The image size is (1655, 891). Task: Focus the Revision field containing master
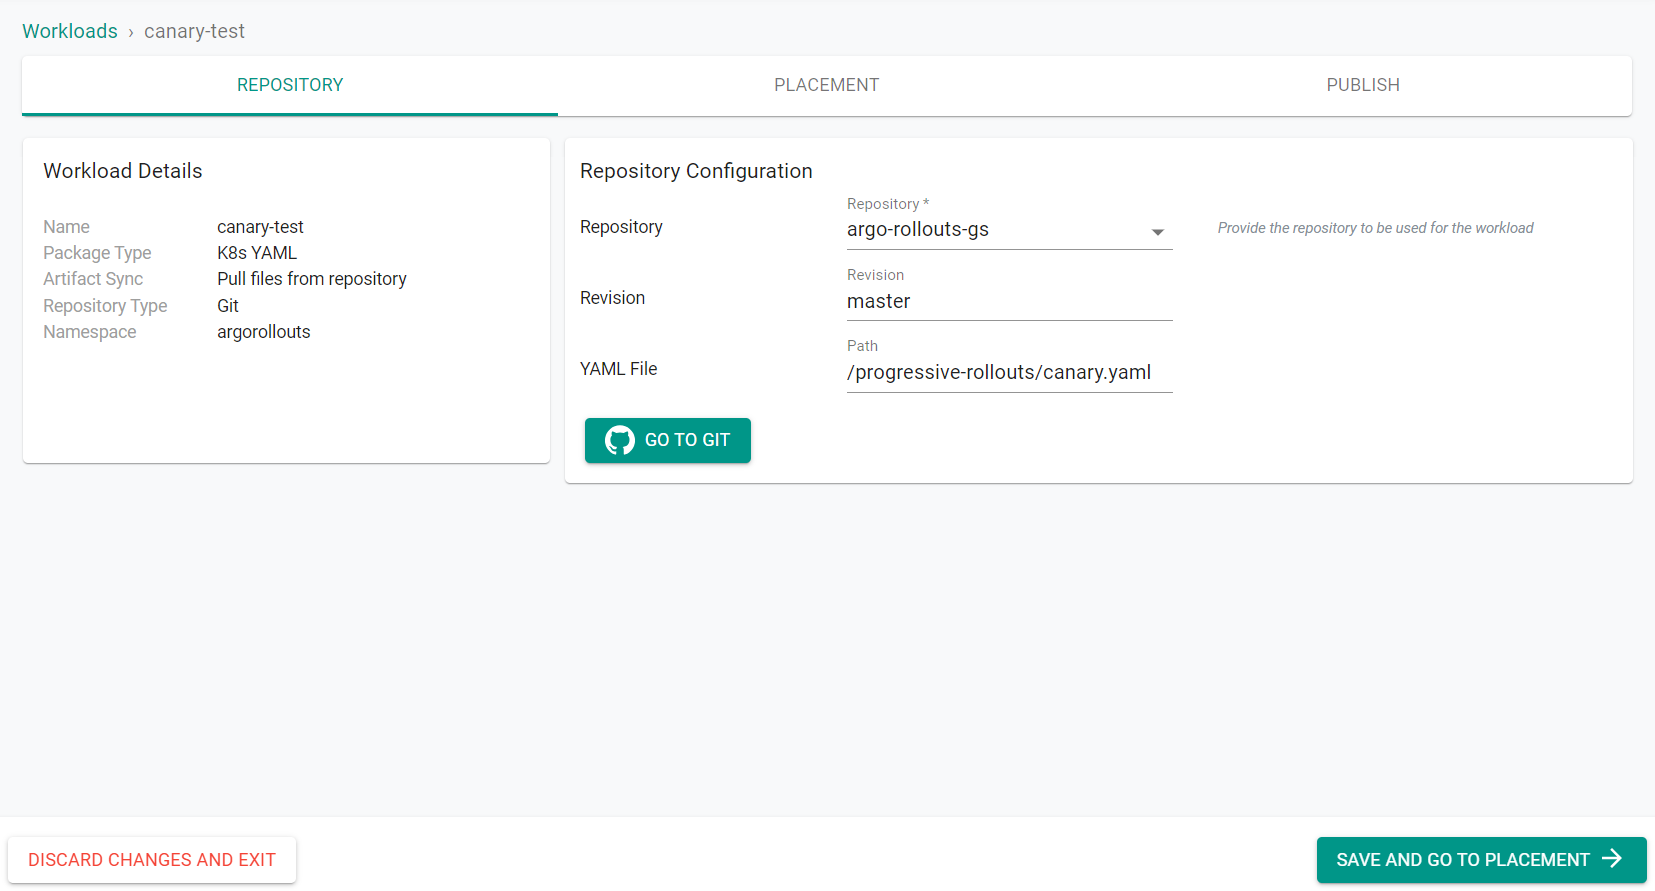[x=1008, y=301]
